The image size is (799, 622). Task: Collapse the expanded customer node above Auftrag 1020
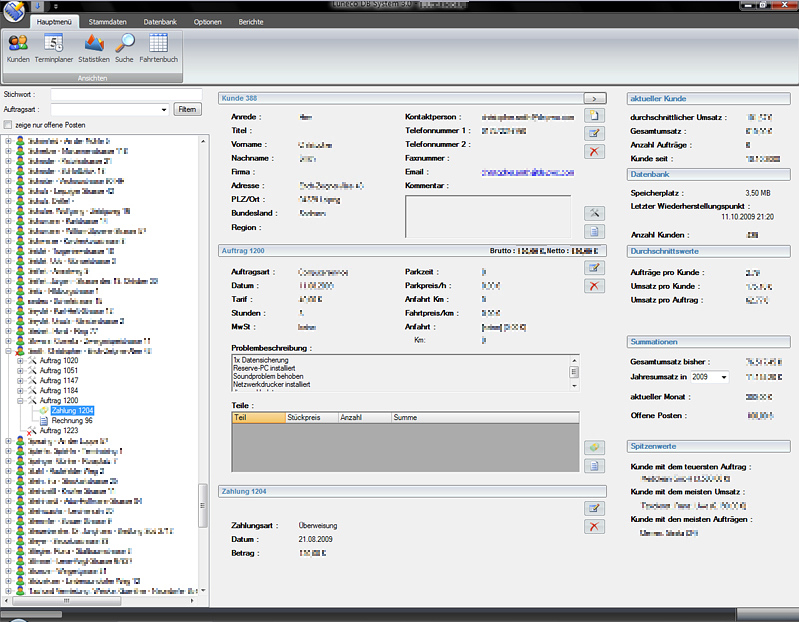(x=8, y=351)
